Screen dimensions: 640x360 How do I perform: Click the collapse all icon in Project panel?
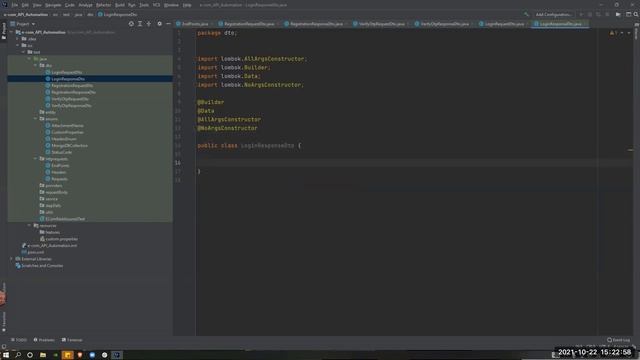(x=149, y=24)
